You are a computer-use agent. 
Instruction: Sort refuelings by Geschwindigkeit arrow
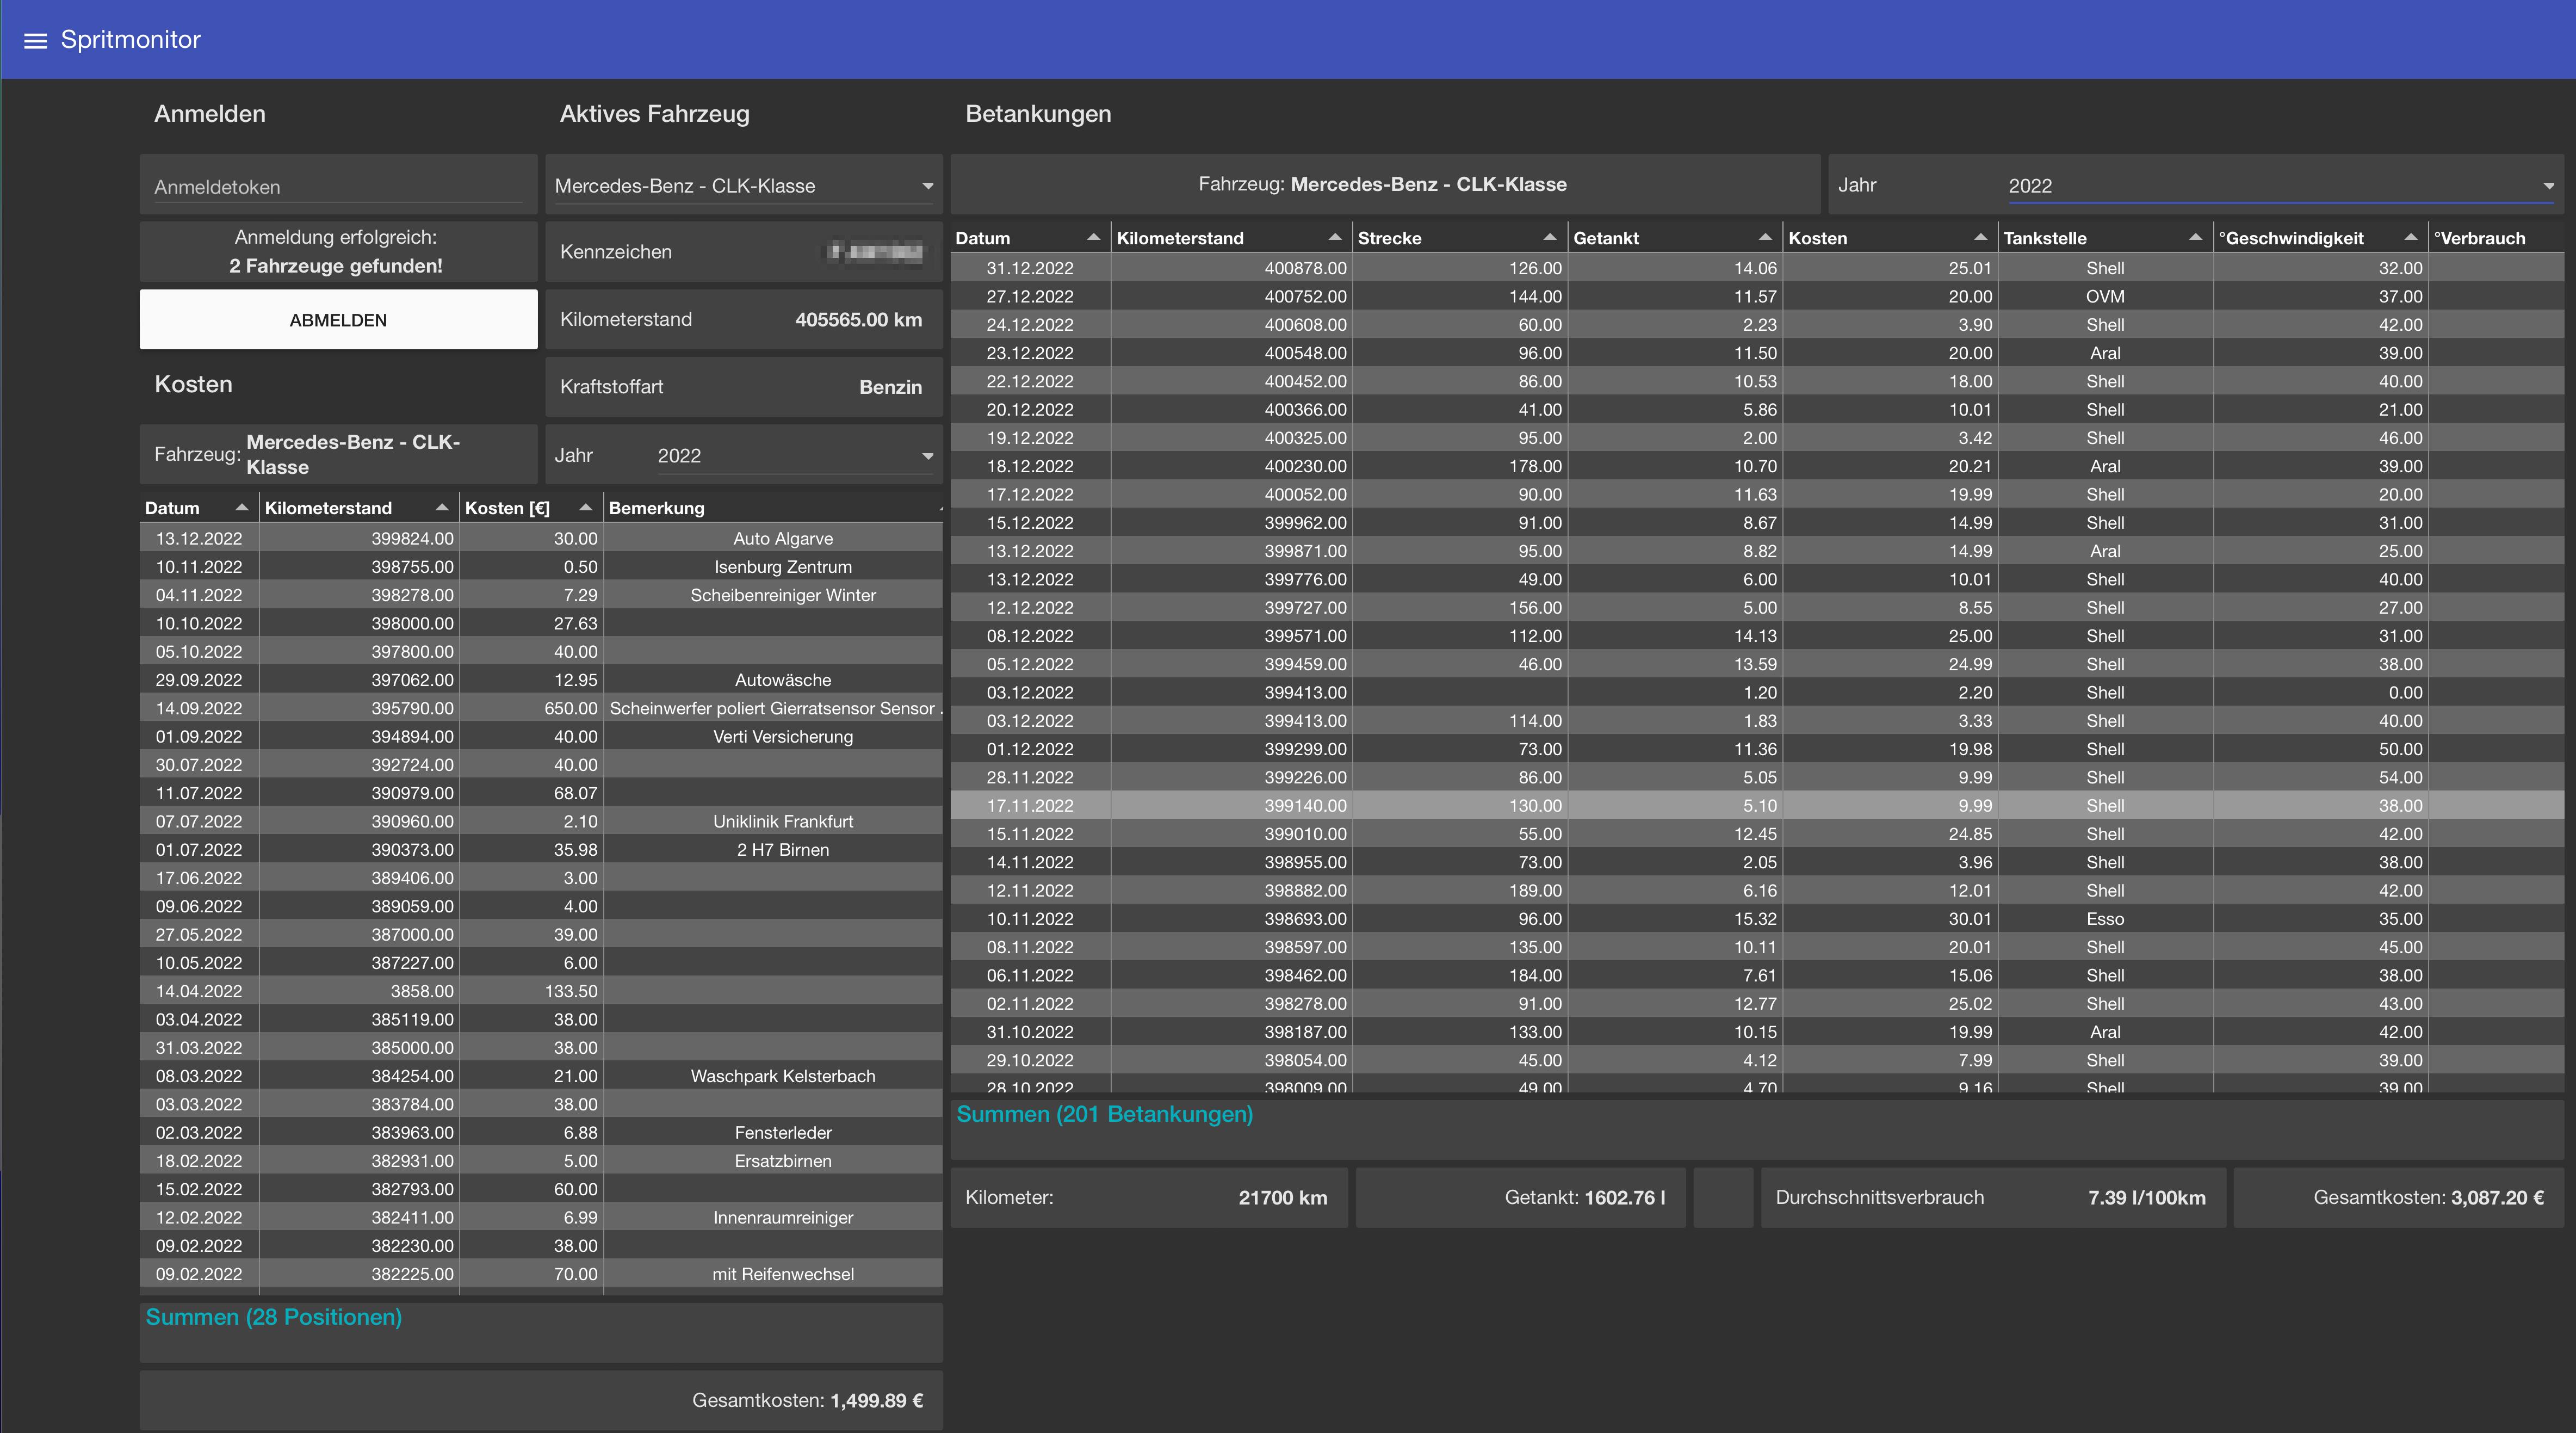pyautogui.click(x=2410, y=237)
